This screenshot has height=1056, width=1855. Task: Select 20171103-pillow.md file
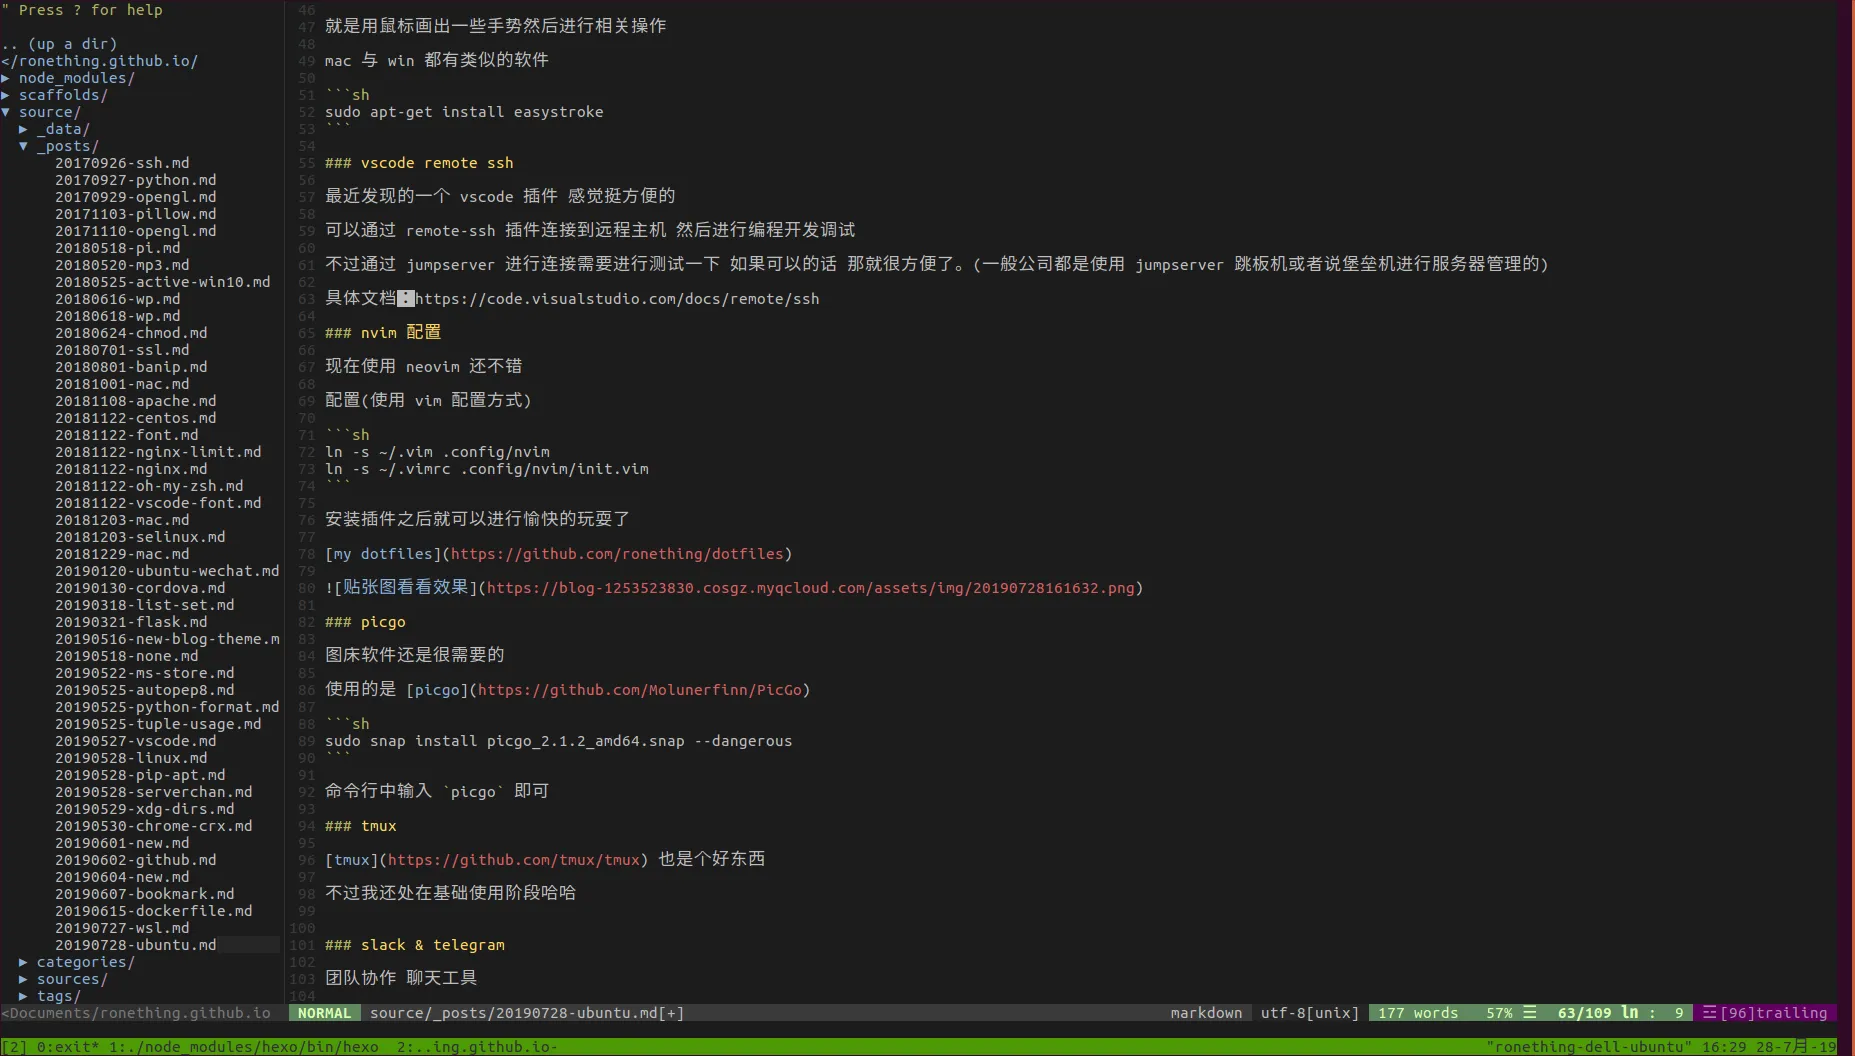[x=135, y=214]
